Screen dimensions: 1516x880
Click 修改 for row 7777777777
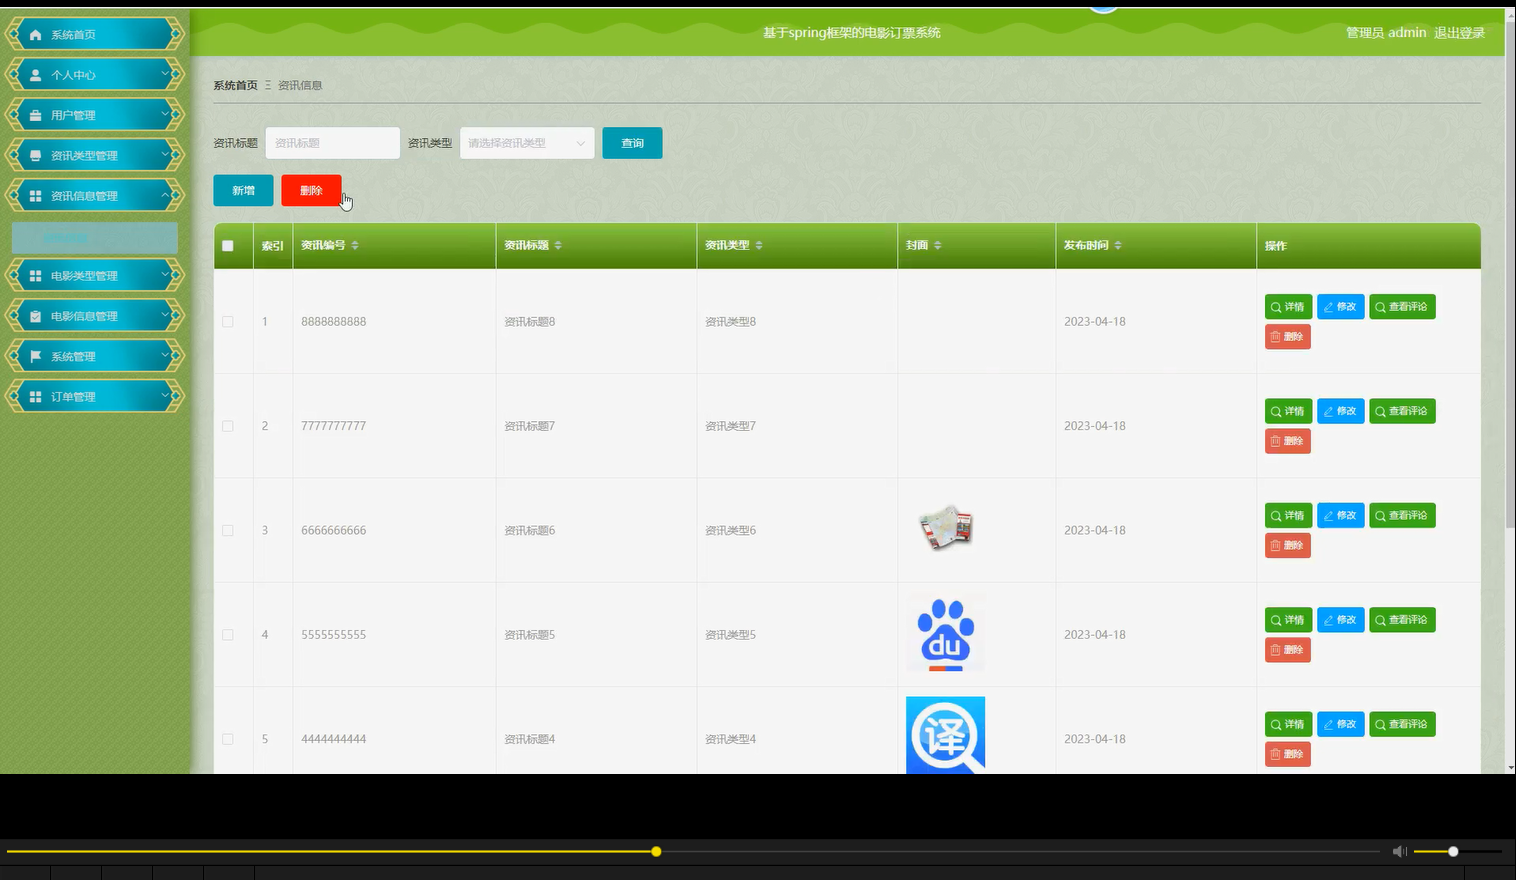1341,411
